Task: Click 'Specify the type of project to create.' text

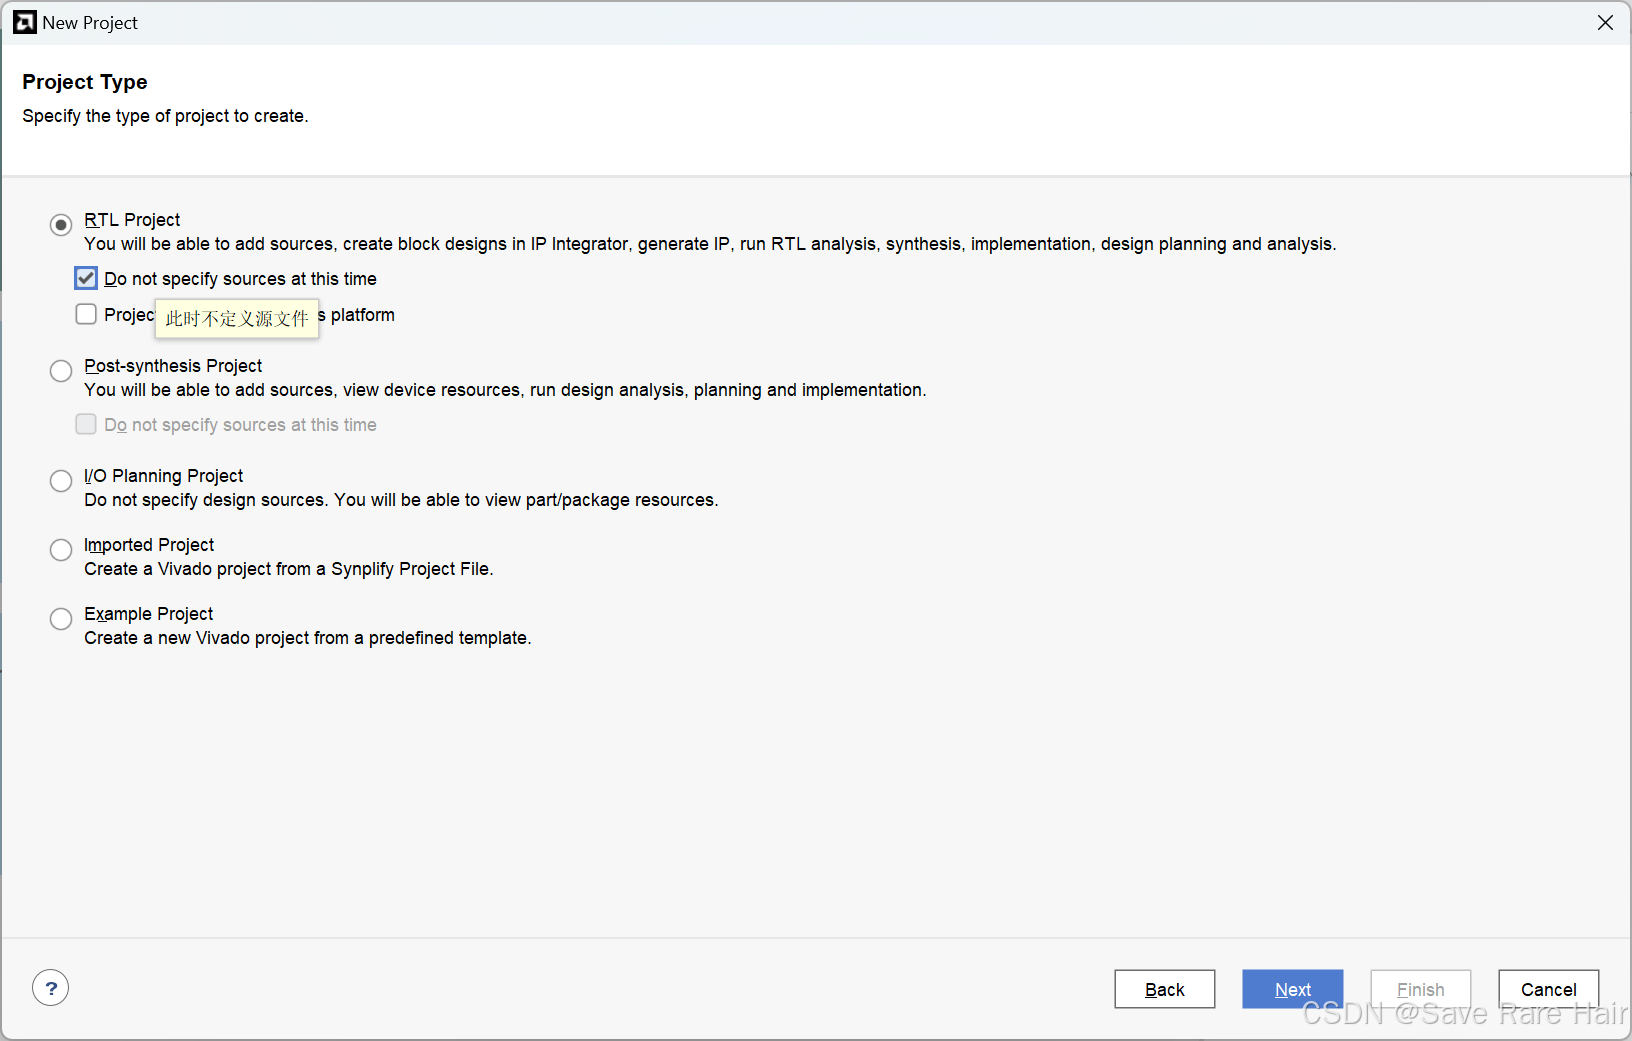Action: point(165,116)
